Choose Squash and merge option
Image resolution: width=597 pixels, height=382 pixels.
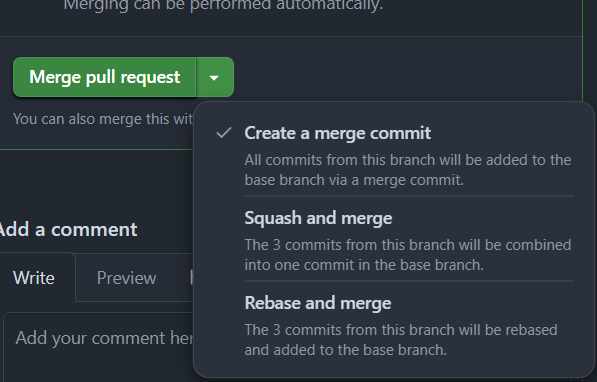(x=394, y=240)
